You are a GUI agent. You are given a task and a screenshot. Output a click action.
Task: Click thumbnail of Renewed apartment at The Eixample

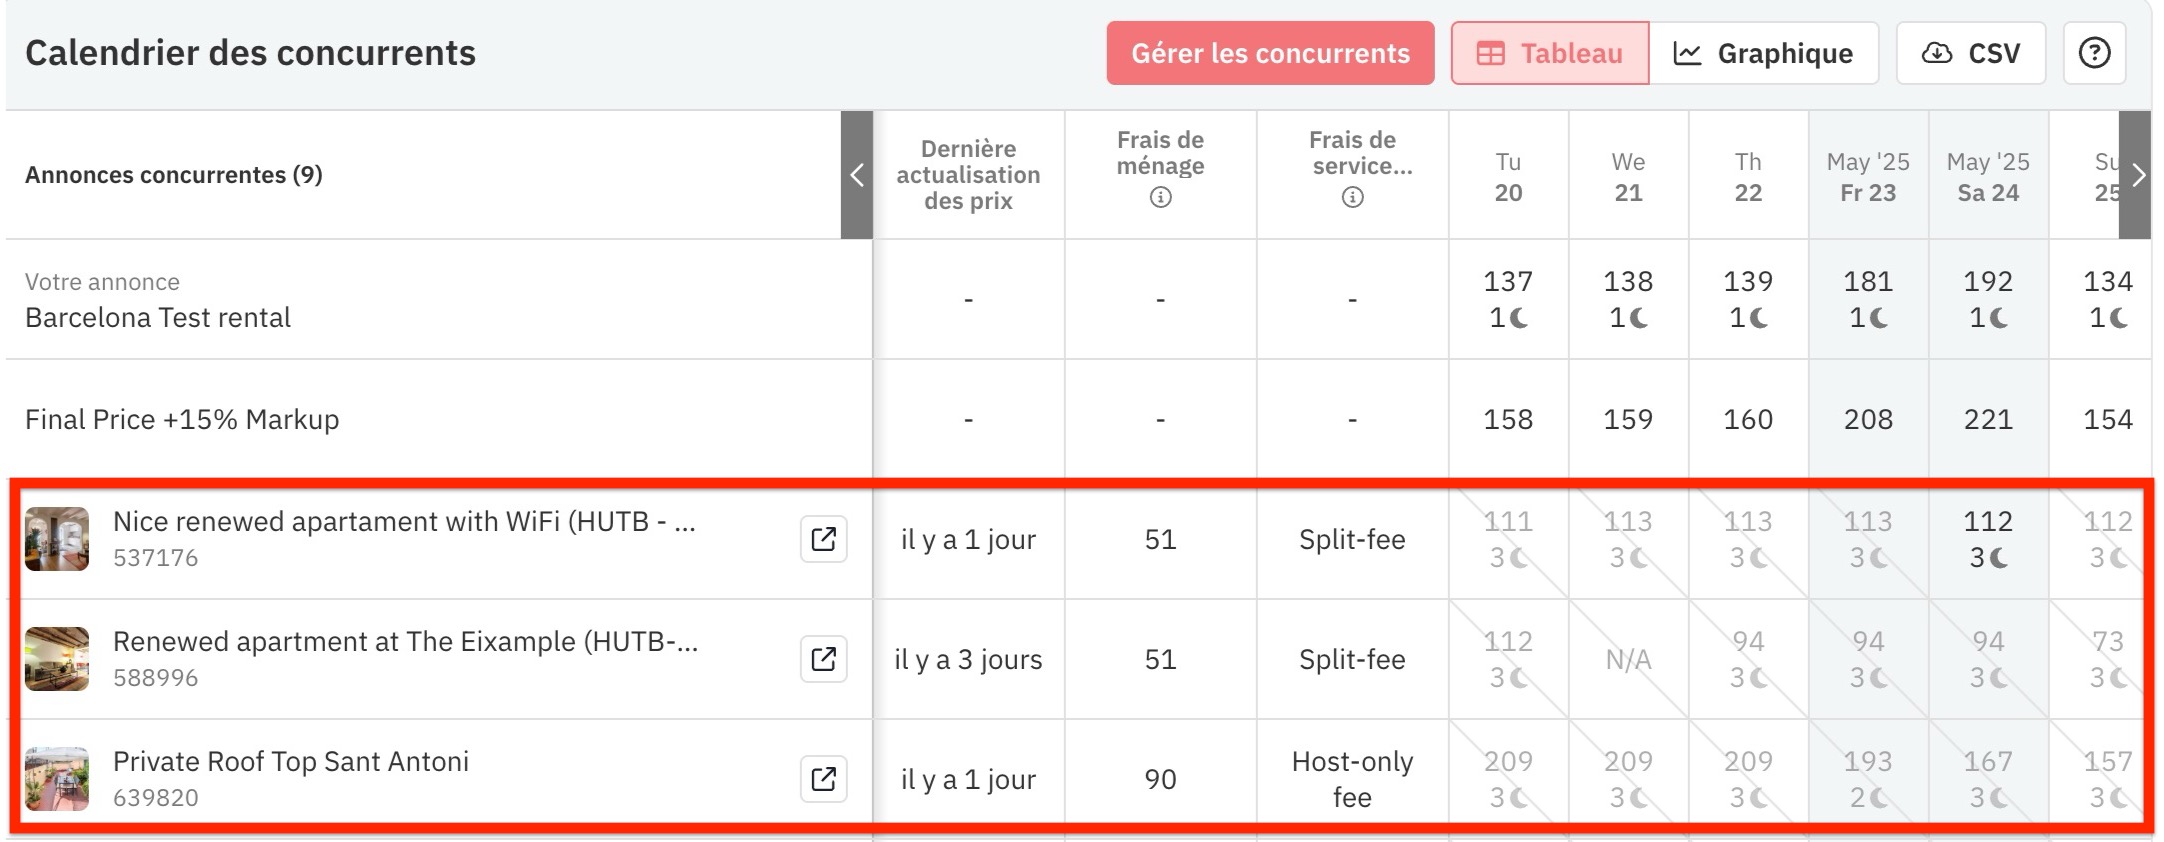(x=57, y=659)
